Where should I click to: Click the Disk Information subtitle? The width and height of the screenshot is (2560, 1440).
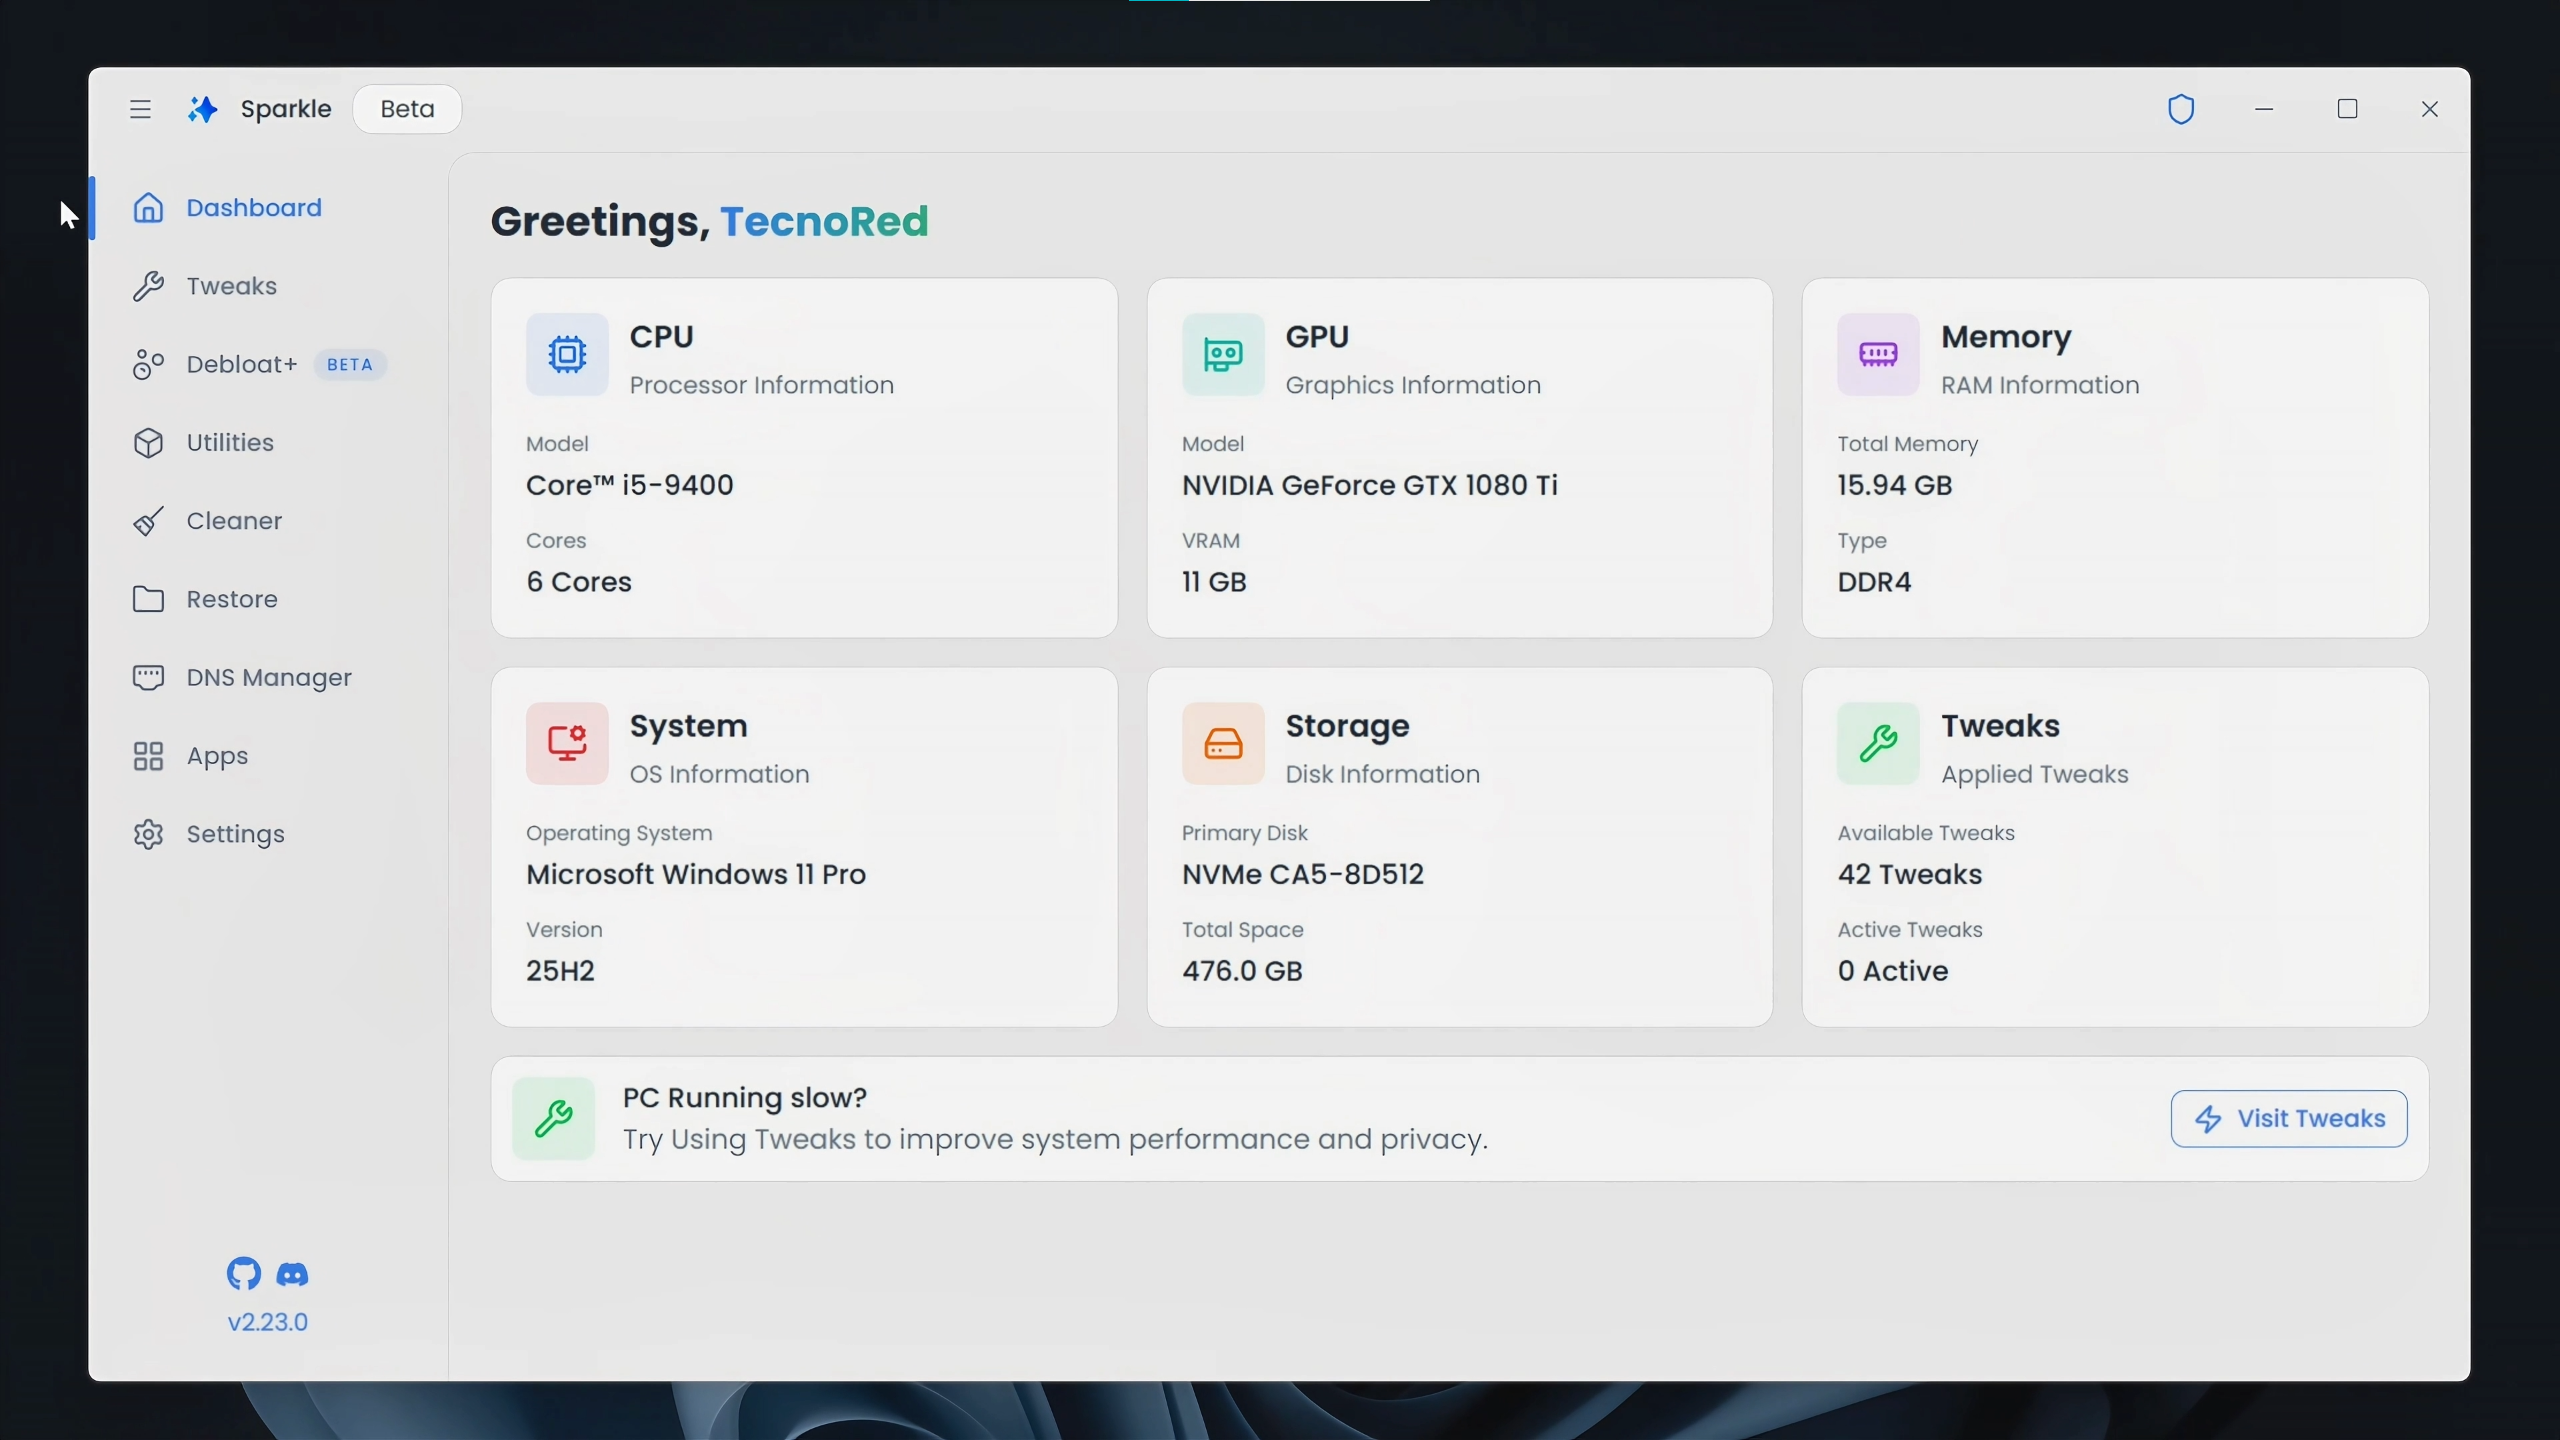(x=1382, y=774)
